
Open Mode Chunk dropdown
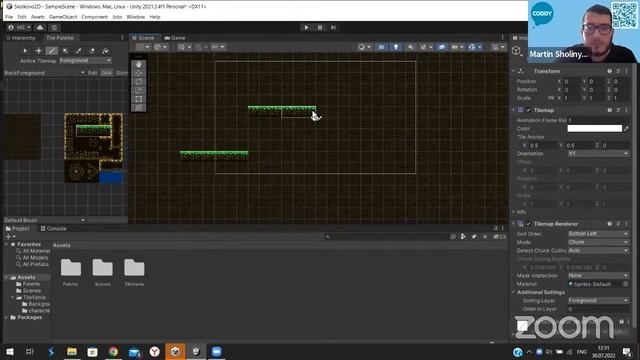pyautogui.click(x=598, y=242)
